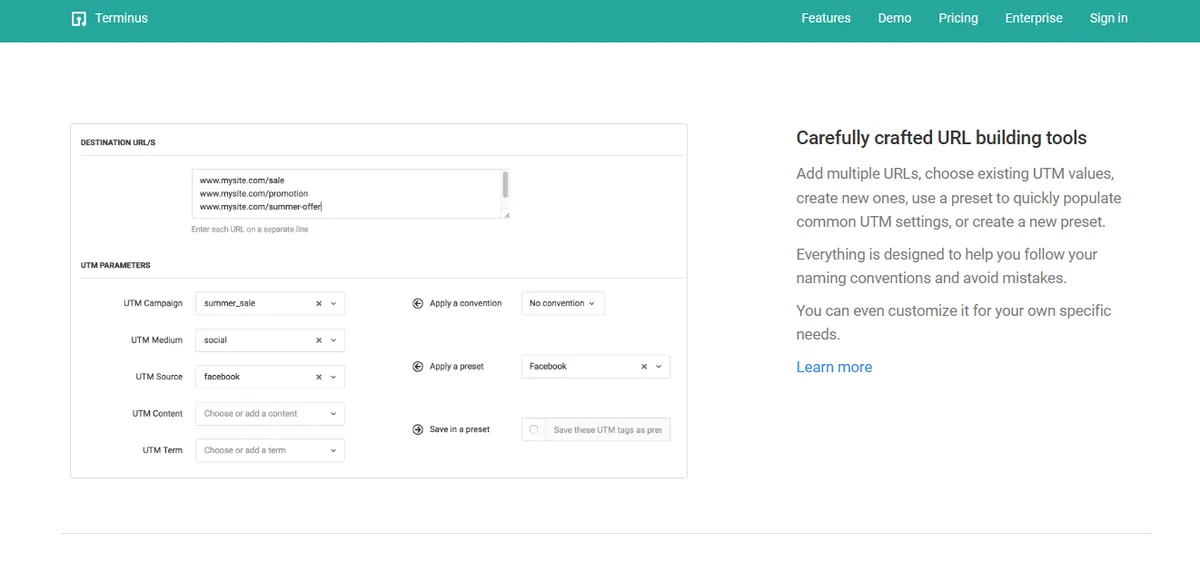Switch to the Enterprise section
Screen dimensions: 1200x580
pyautogui.click(x=1033, y=18)
